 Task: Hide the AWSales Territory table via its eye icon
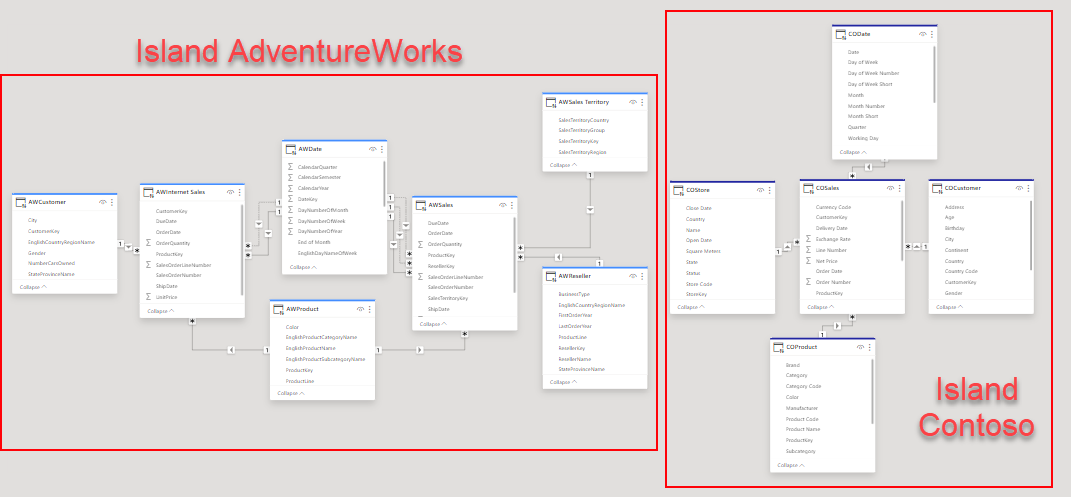(x=632, y=102)
